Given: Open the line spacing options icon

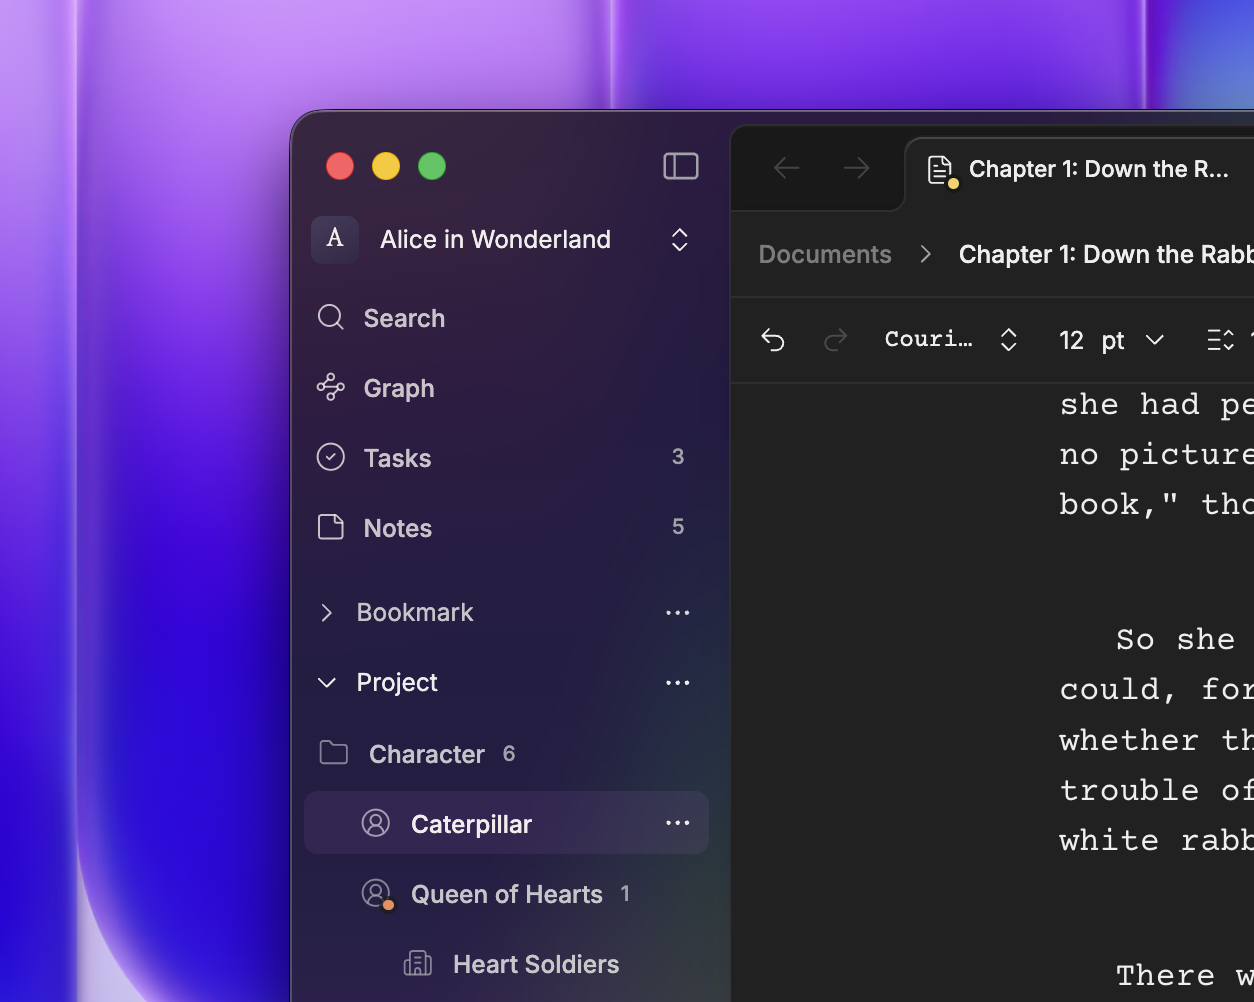Looking at the screenshot, I should 1221,340.
